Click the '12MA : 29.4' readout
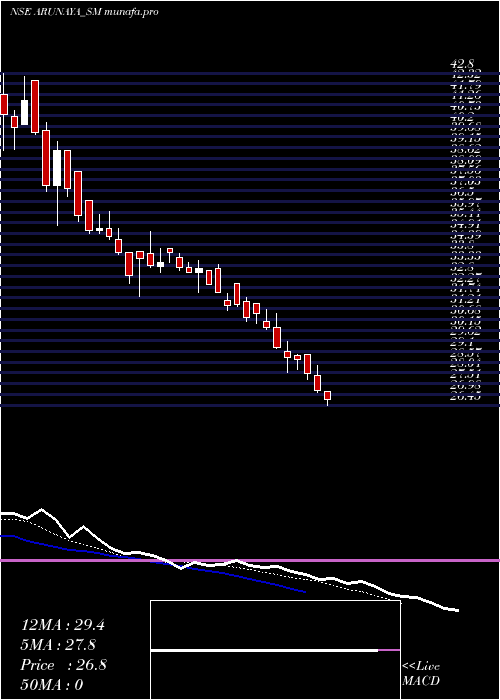 (x=63, y=625)
